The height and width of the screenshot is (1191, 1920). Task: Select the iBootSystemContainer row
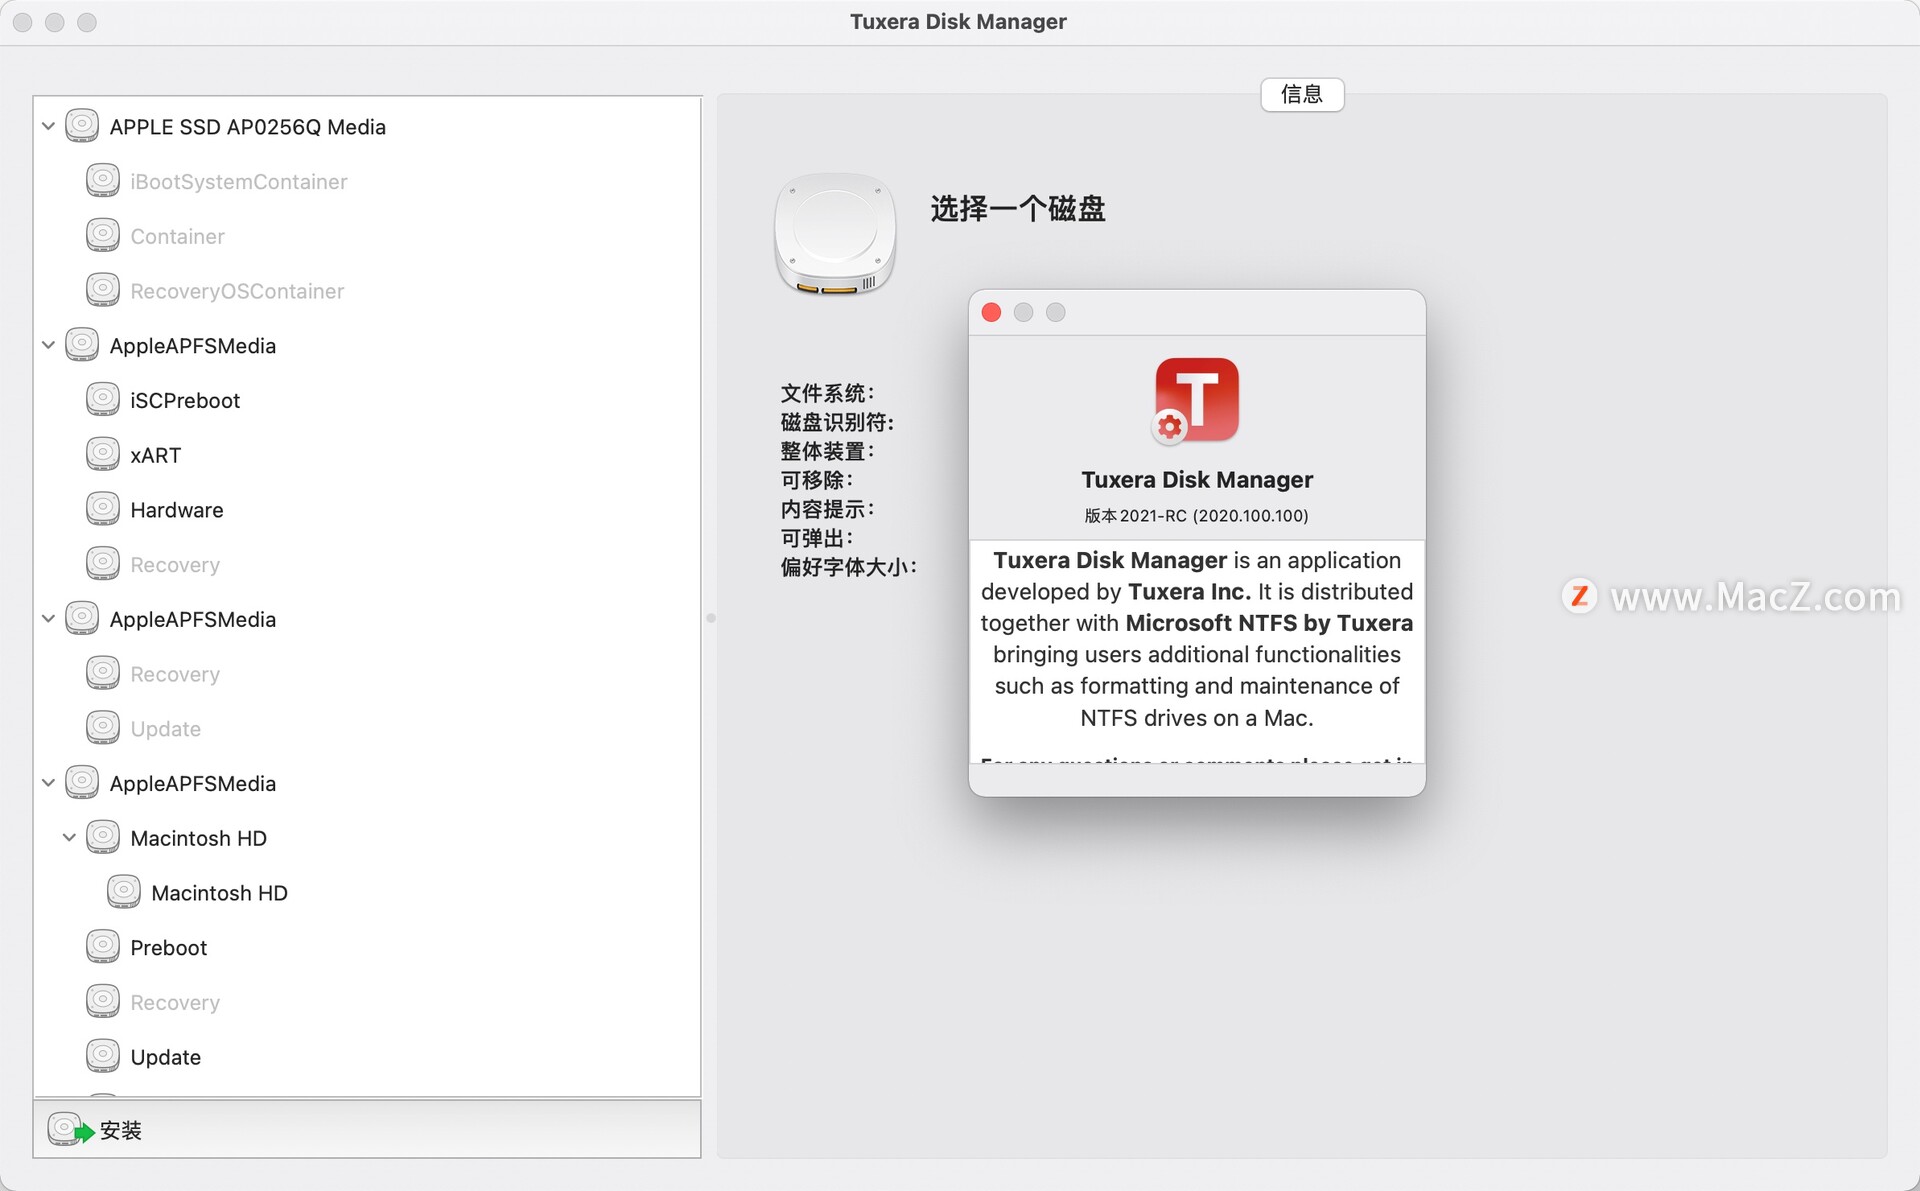point(367,181)
